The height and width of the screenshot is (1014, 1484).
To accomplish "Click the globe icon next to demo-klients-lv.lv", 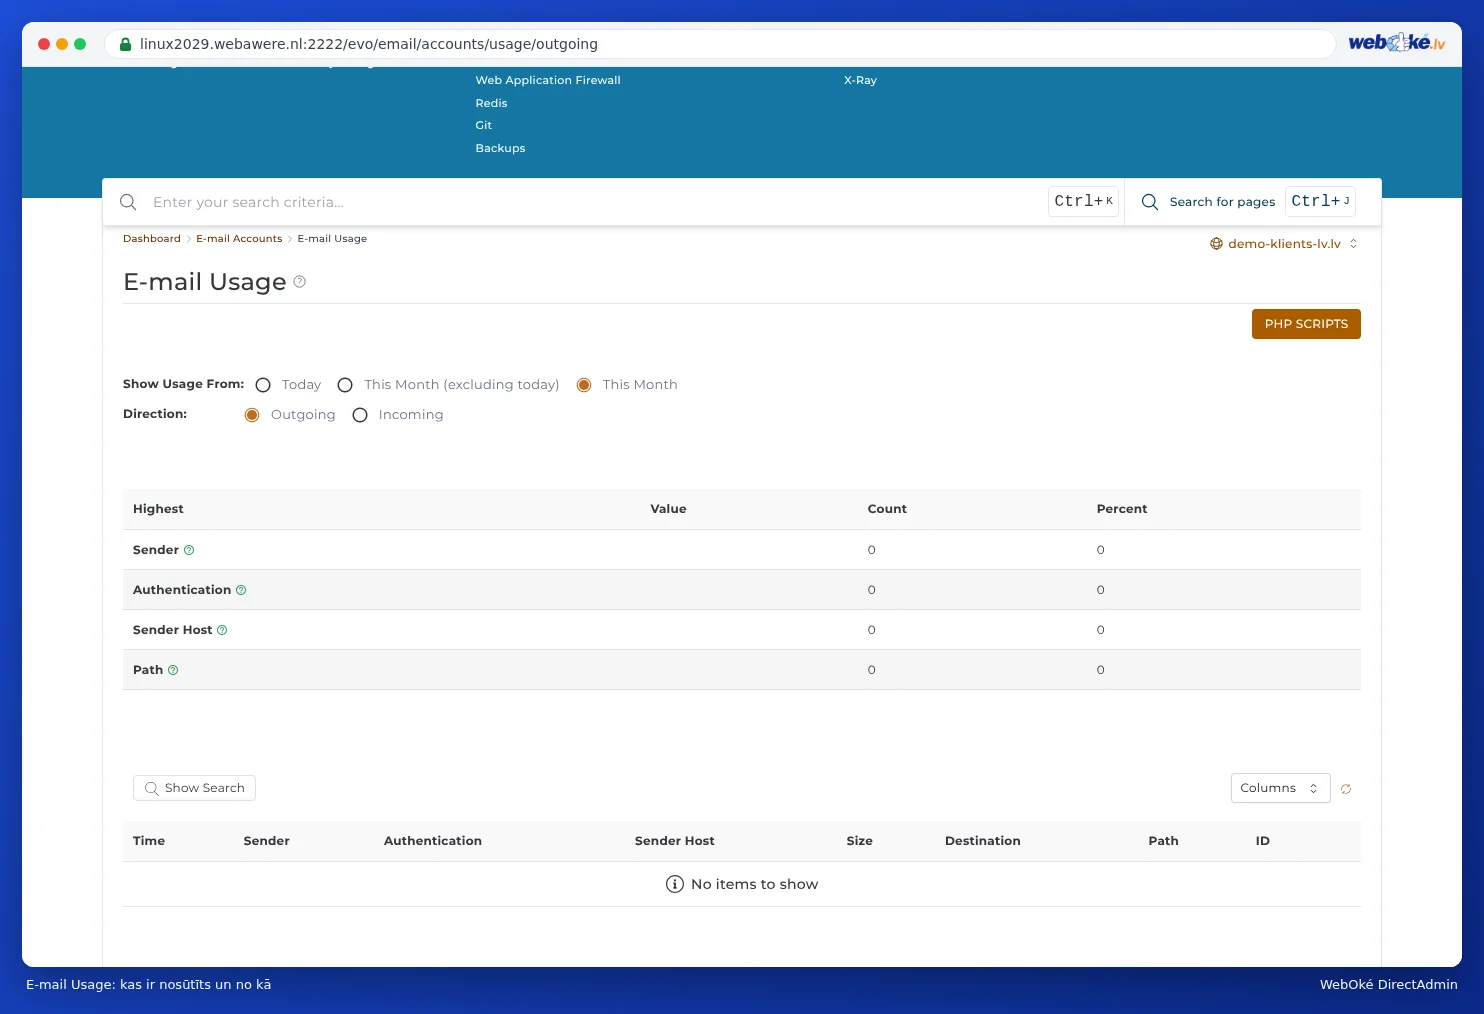I will 1216,244.
